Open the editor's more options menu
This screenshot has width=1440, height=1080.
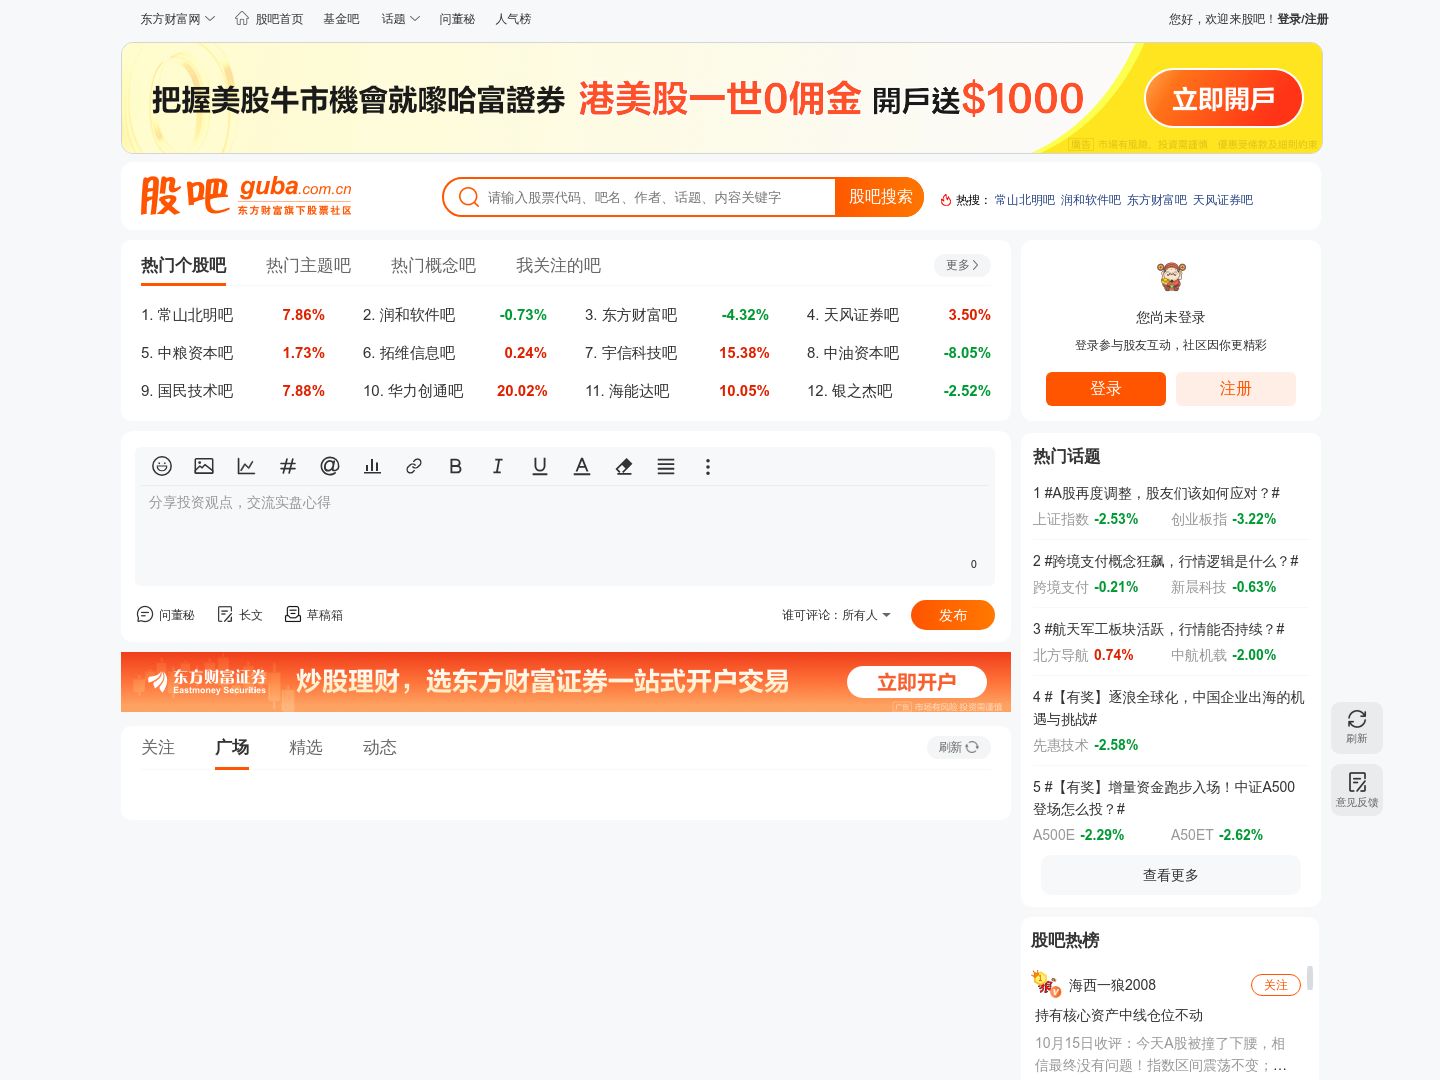708,466
